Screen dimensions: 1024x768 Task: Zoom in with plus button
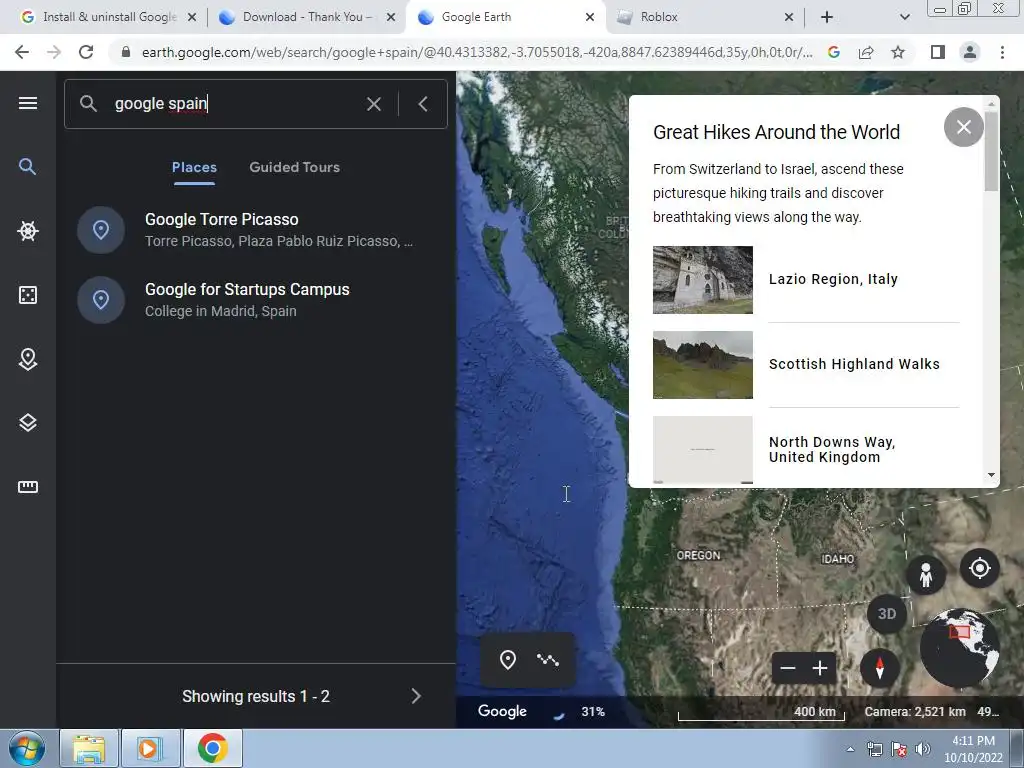click(820, 668)
